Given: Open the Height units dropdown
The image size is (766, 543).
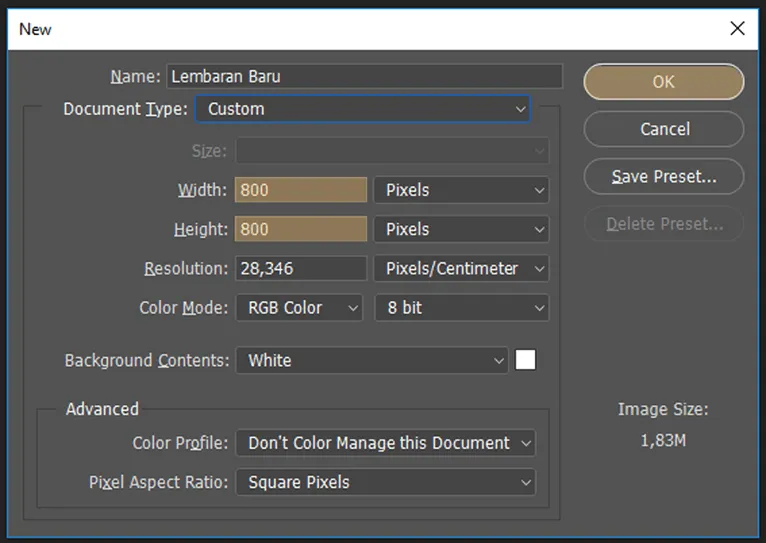Looking at the screenshot, I should pyautogui.click(x=461, y=229).
